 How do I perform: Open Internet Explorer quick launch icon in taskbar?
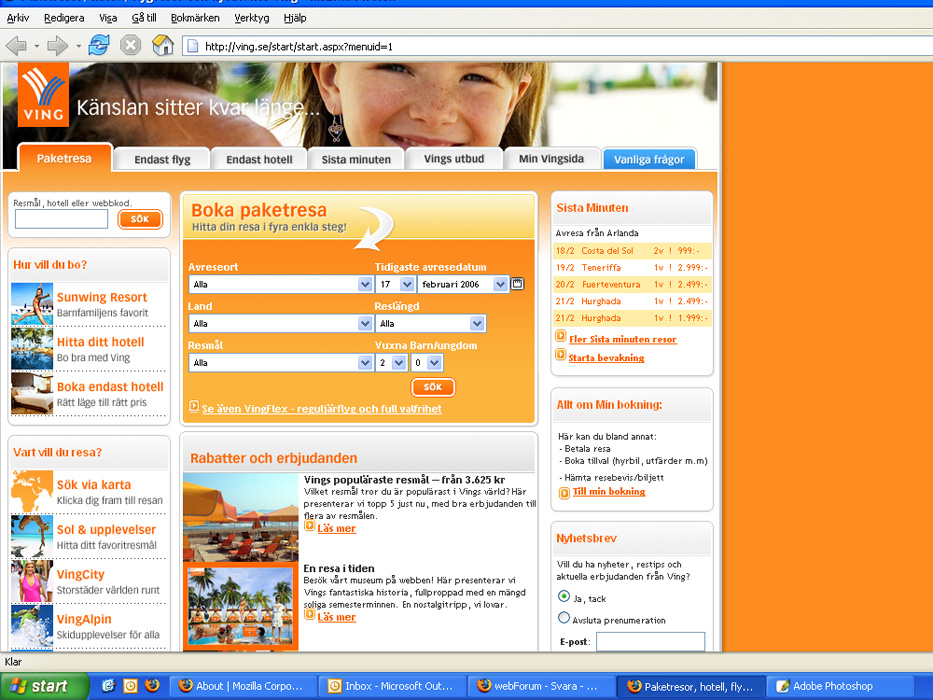[x=108, y=686]
